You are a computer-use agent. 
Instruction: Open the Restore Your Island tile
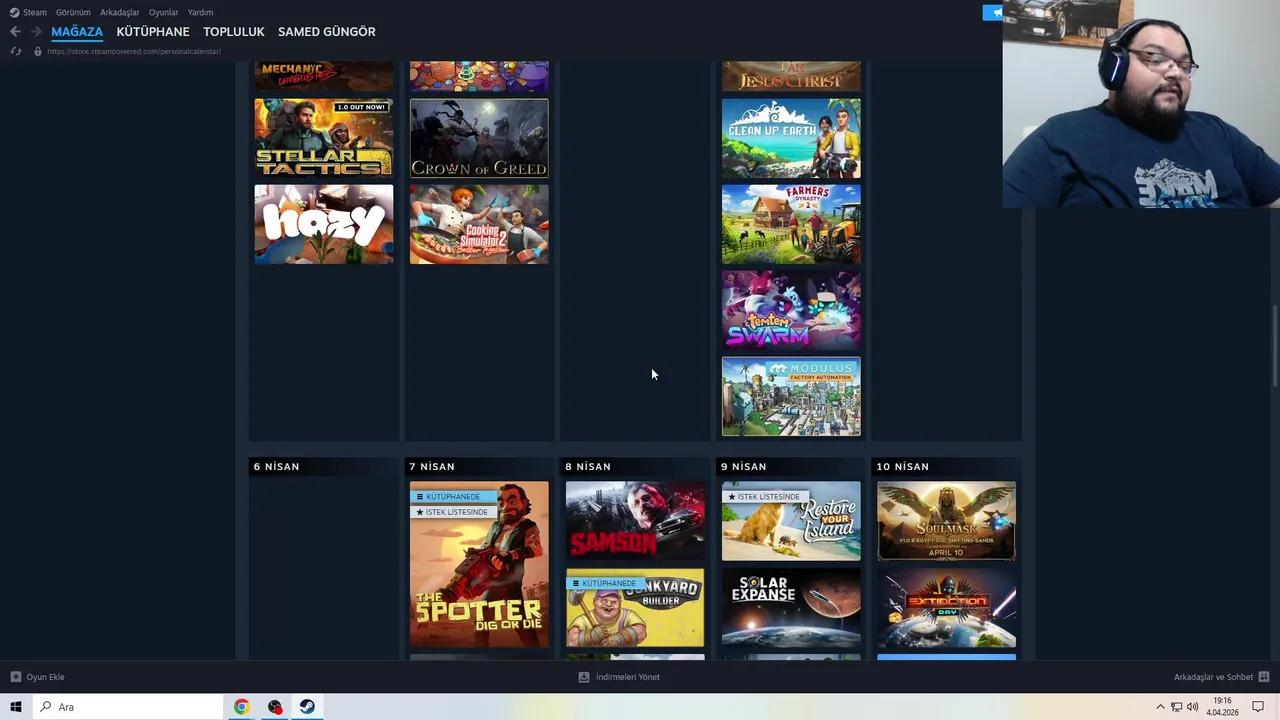click(791, 521)
